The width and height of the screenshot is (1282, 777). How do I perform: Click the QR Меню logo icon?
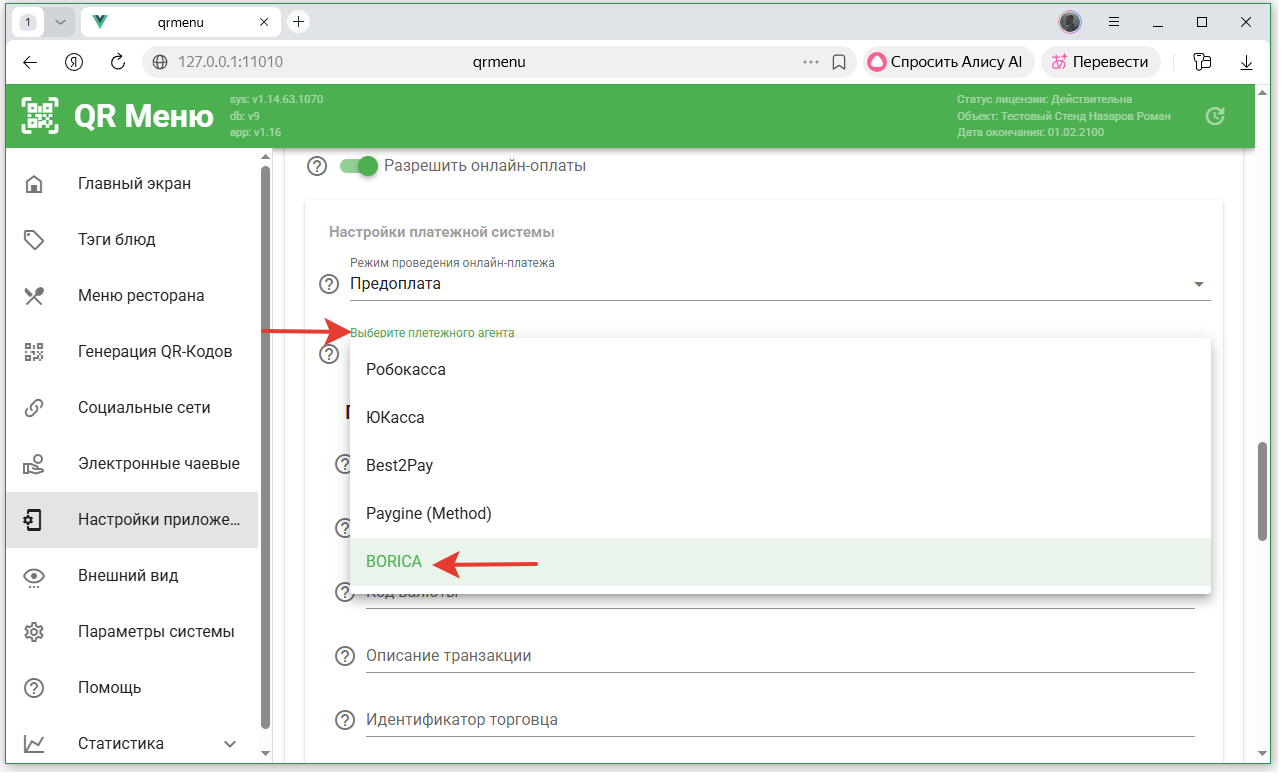(x=41, y=116)
